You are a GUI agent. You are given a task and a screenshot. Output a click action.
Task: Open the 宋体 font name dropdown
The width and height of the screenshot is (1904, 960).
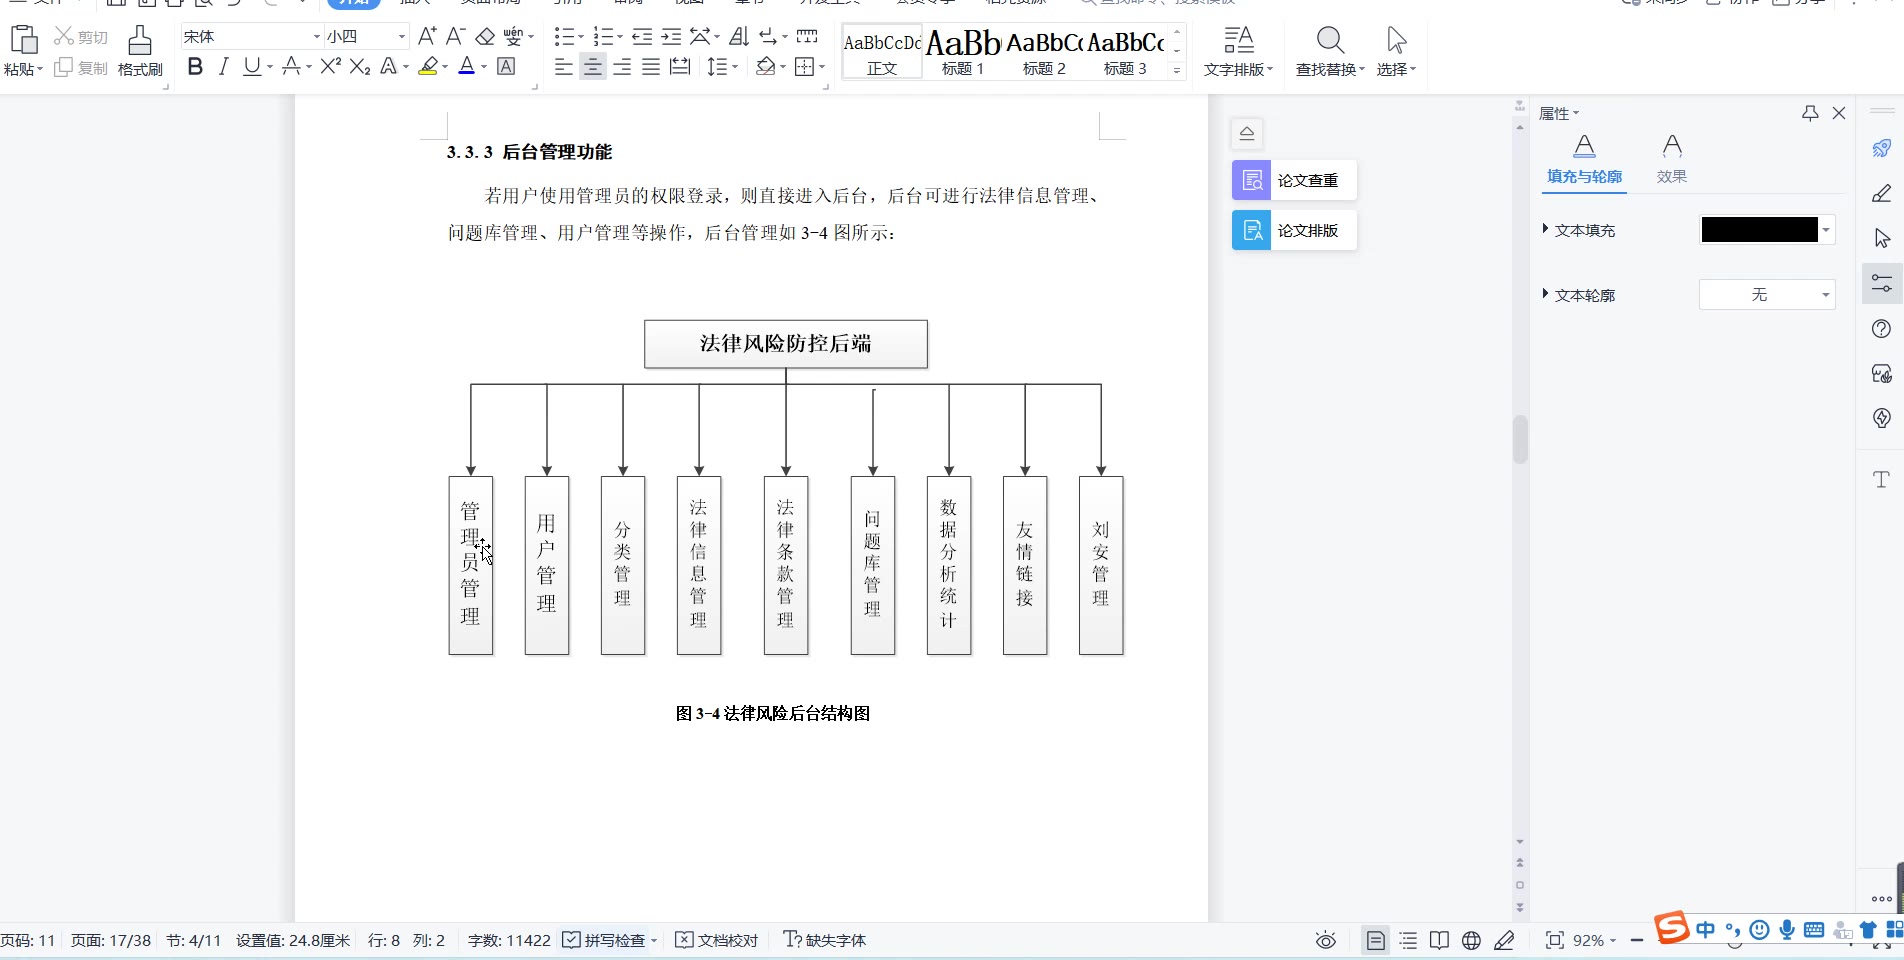point(317,37)
